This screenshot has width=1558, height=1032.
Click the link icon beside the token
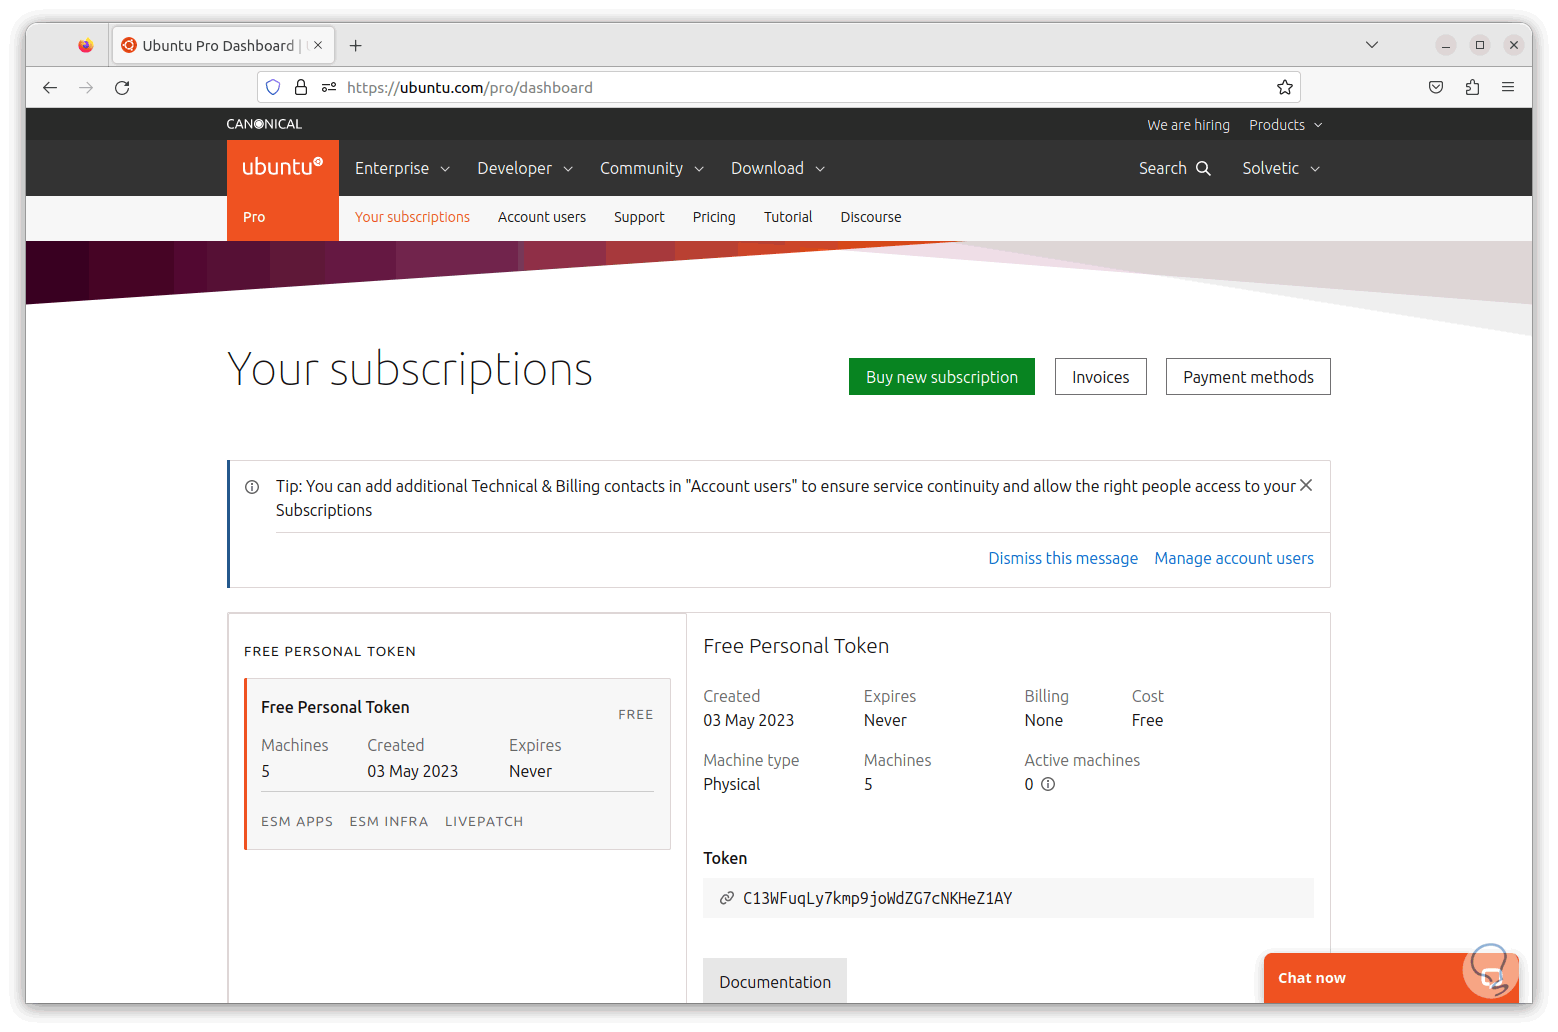point(727,899)
